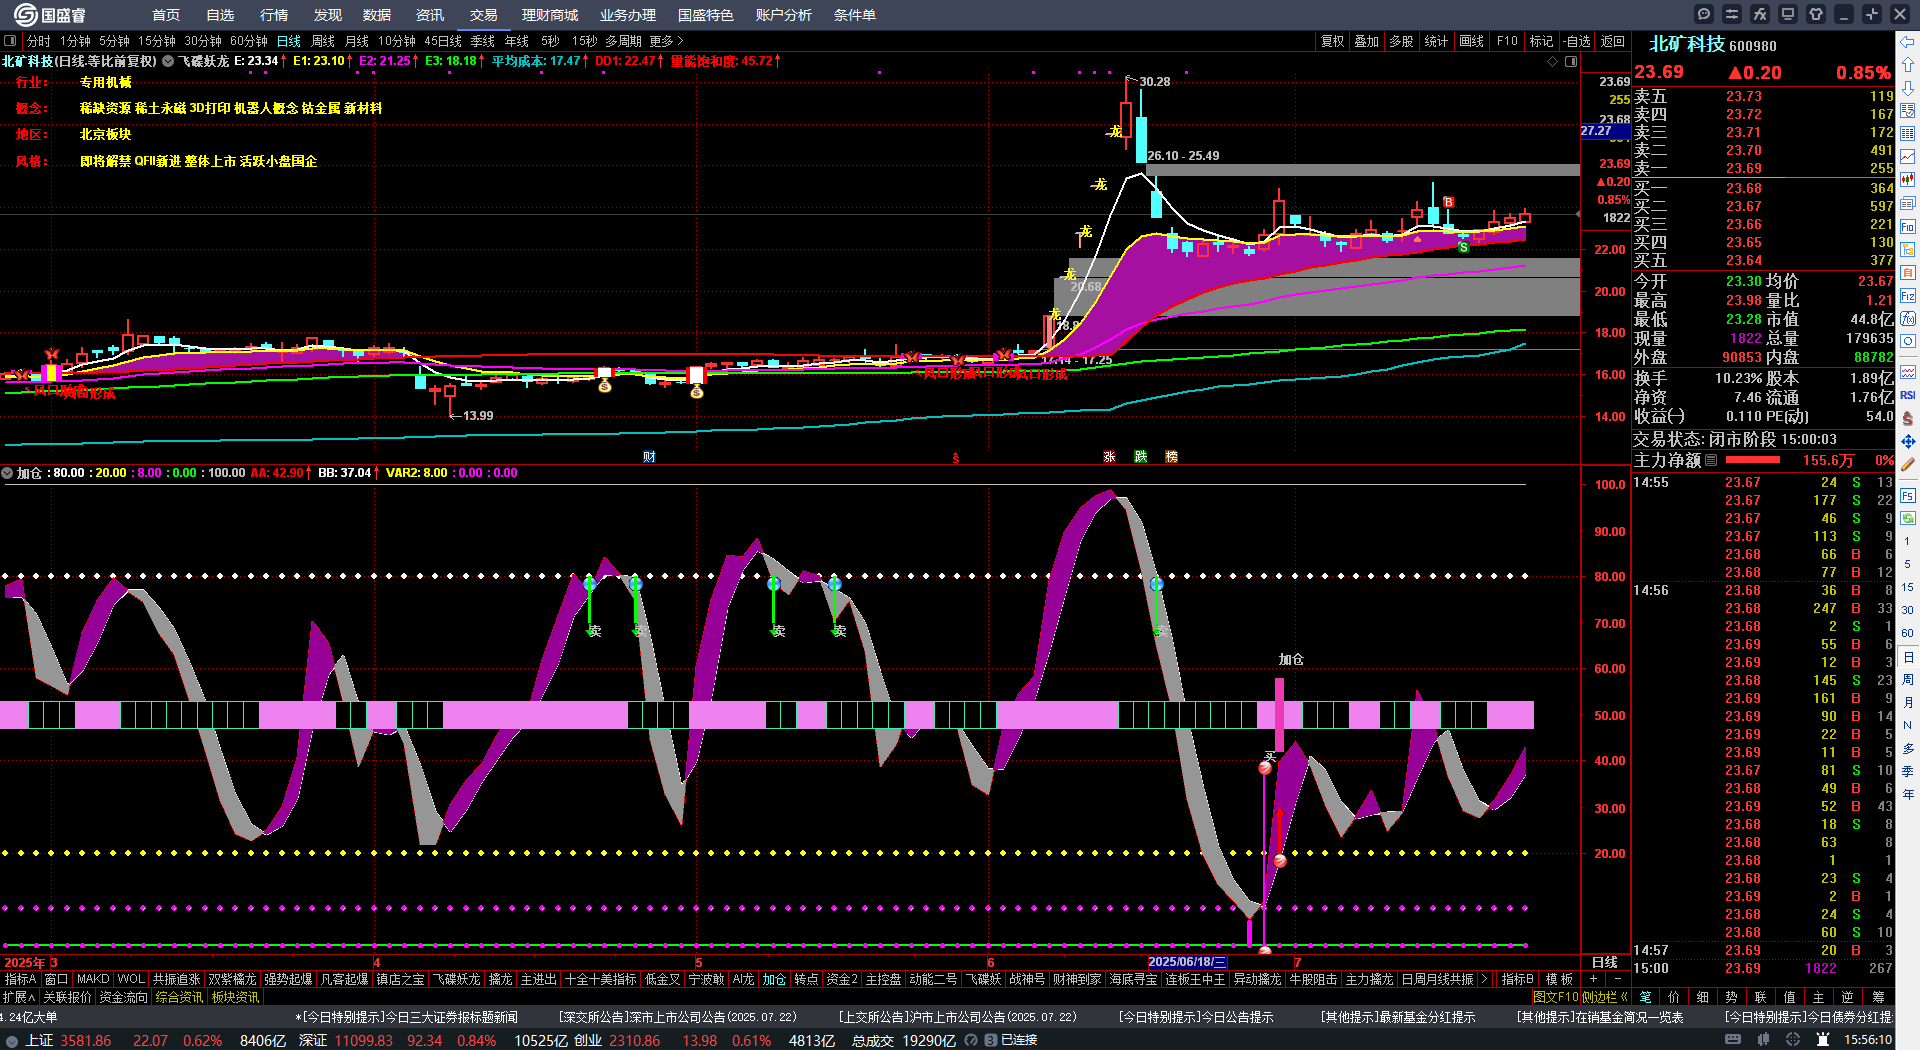Click the 已连接 connection status
Viewport: 1920px width, 1050px height.
pos(1019,1040)
